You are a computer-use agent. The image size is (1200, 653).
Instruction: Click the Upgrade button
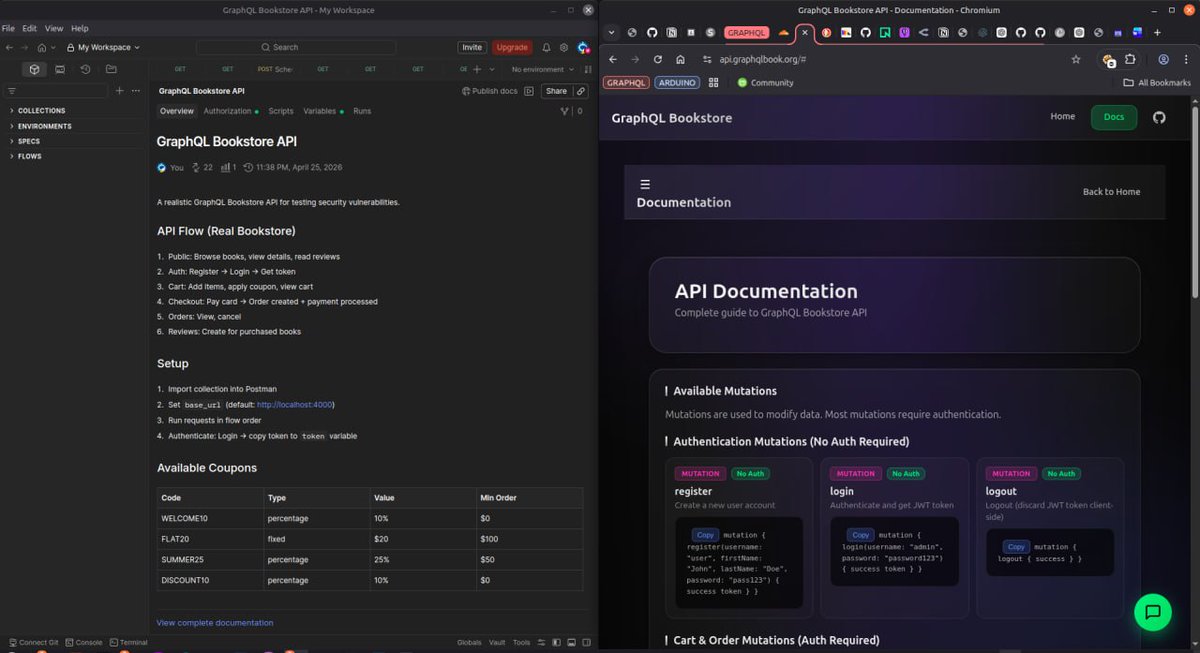pos(512,47)
